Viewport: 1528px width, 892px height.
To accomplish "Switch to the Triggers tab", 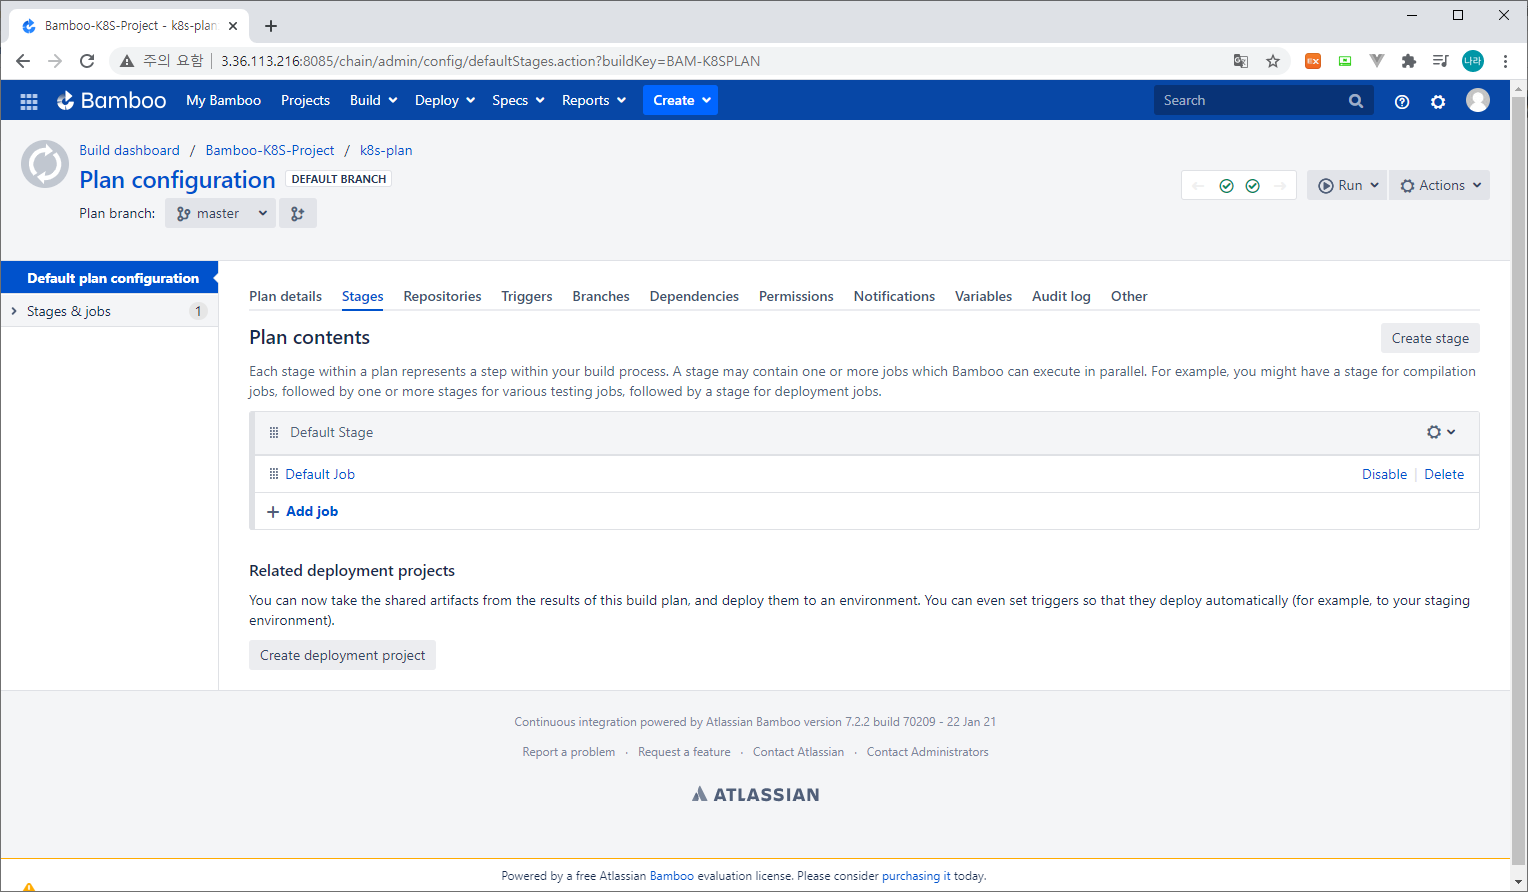I will coord(527,296).
